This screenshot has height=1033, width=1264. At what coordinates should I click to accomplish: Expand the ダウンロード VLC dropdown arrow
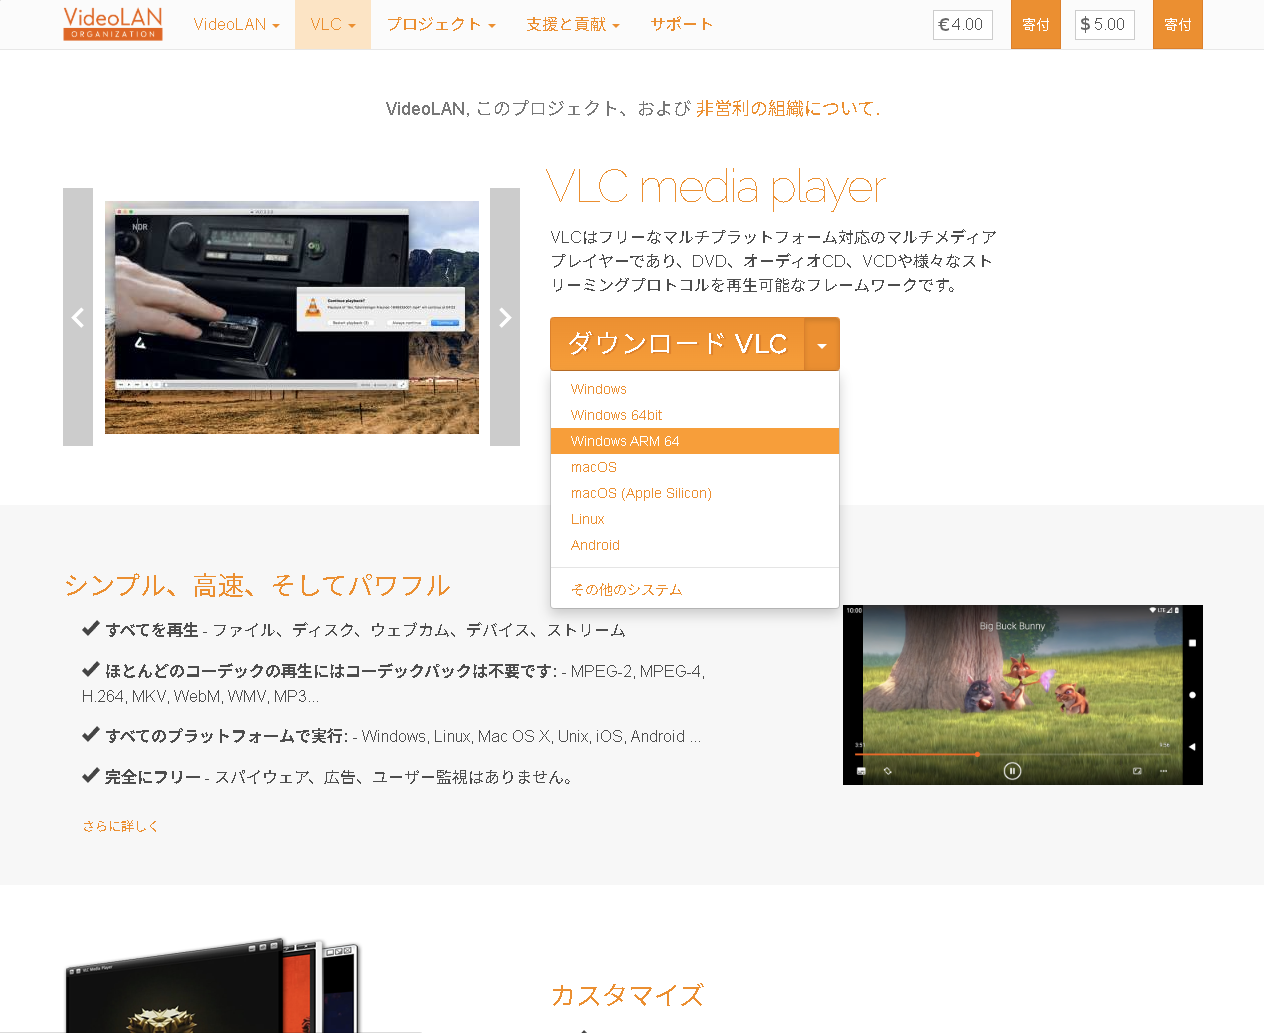[822, 343]
